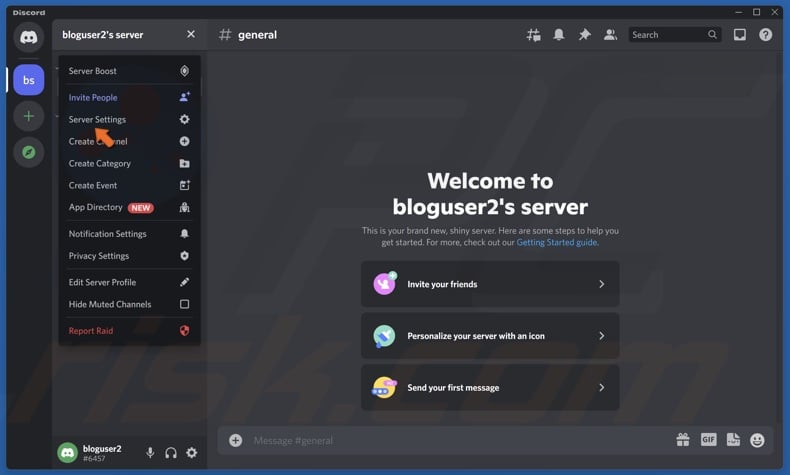Viewport: 790px width, 475px height.
Task: Click Send your first message card
Action: (x=490, y=387)
